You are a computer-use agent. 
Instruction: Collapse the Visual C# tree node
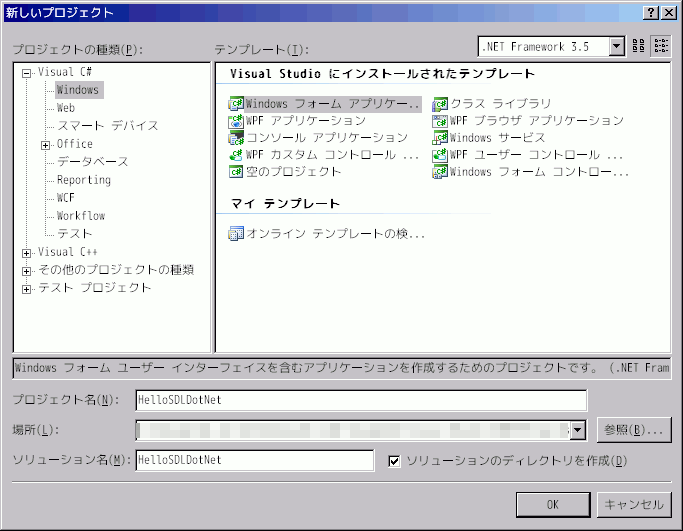click(27, 74)
